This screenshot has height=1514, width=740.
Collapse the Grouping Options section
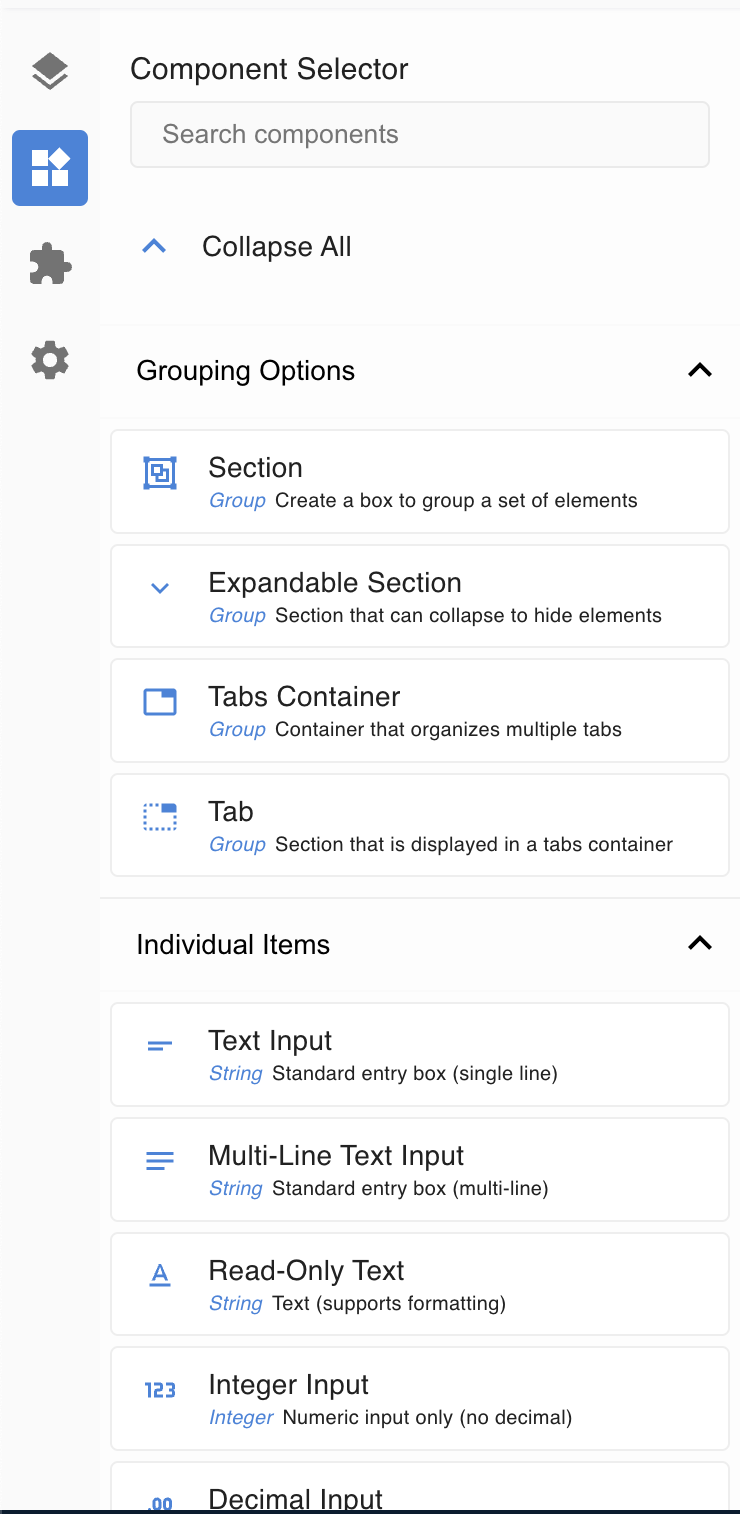700,371
